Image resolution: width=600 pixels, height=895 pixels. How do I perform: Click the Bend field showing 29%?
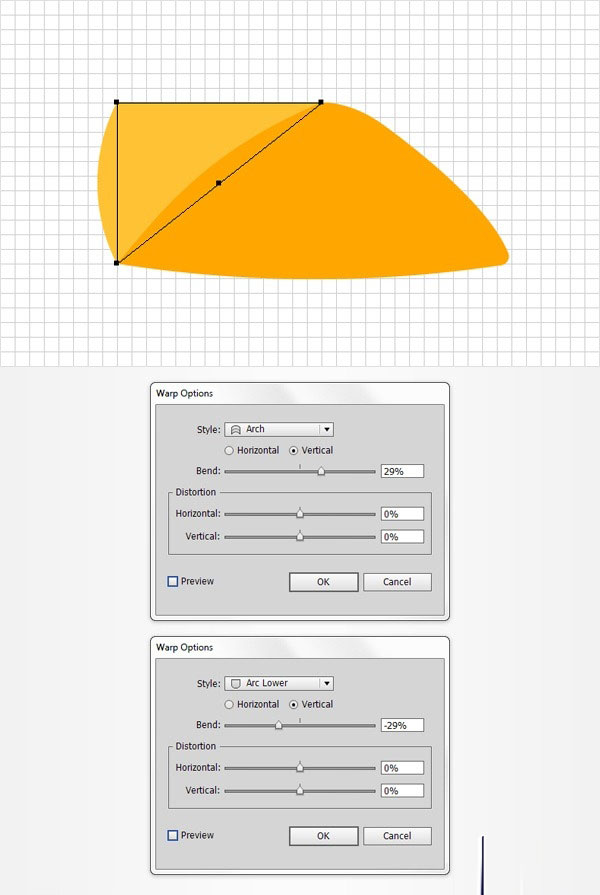tap(402, 471)
